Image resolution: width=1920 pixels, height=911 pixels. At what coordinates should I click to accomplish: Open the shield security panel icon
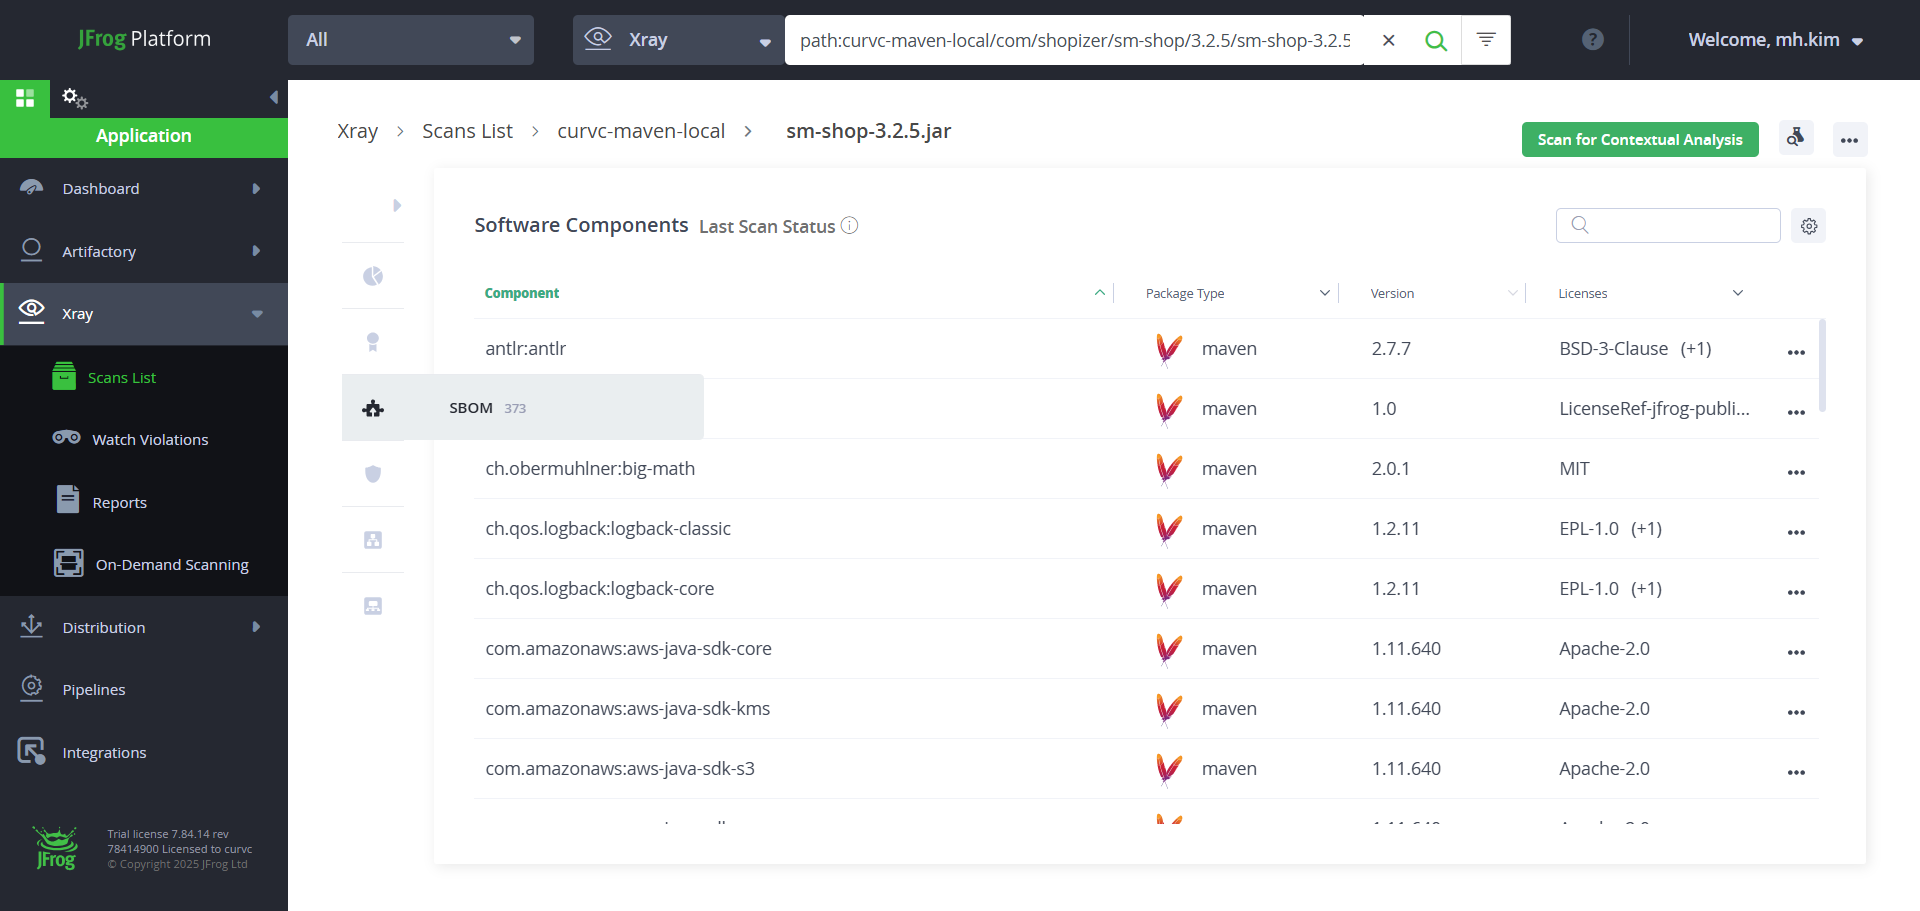pos(373,474)
